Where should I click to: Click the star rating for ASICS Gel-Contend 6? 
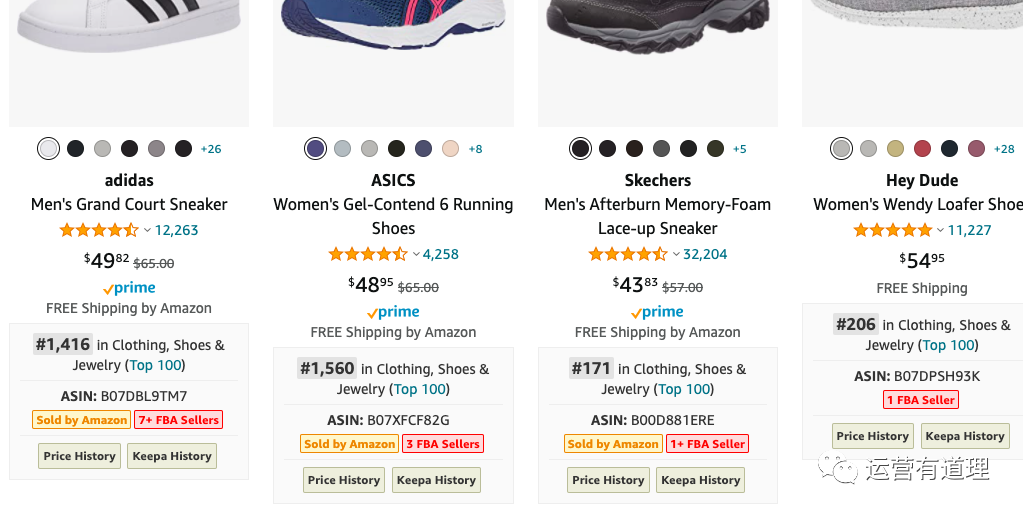click(369, 254)
